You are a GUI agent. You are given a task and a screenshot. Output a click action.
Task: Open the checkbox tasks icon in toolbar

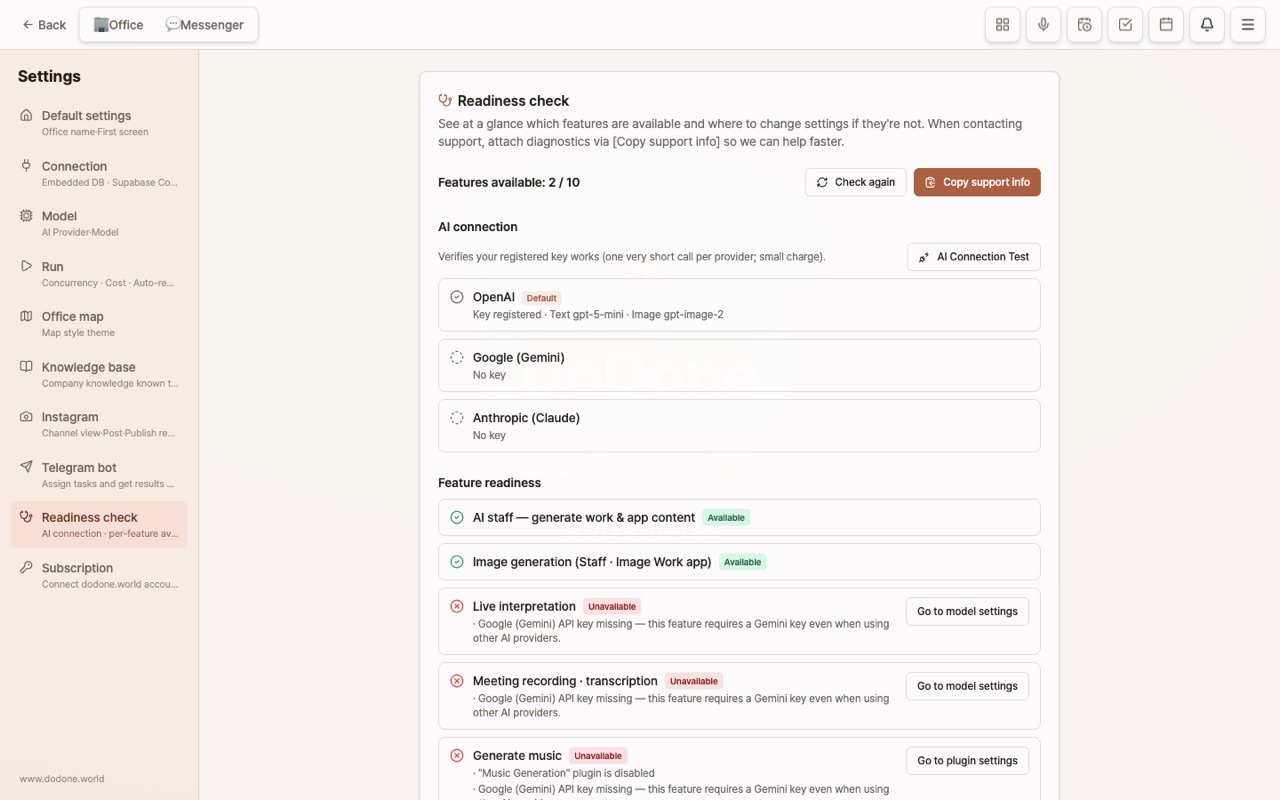tap(1125, 25)
